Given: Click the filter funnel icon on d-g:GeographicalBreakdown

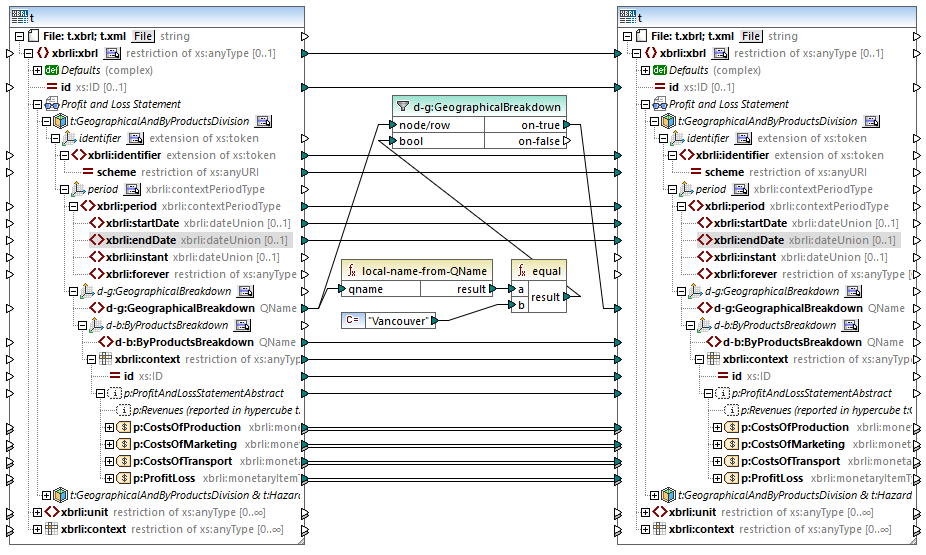Looking at the screenshot, I should coord(403,106).
